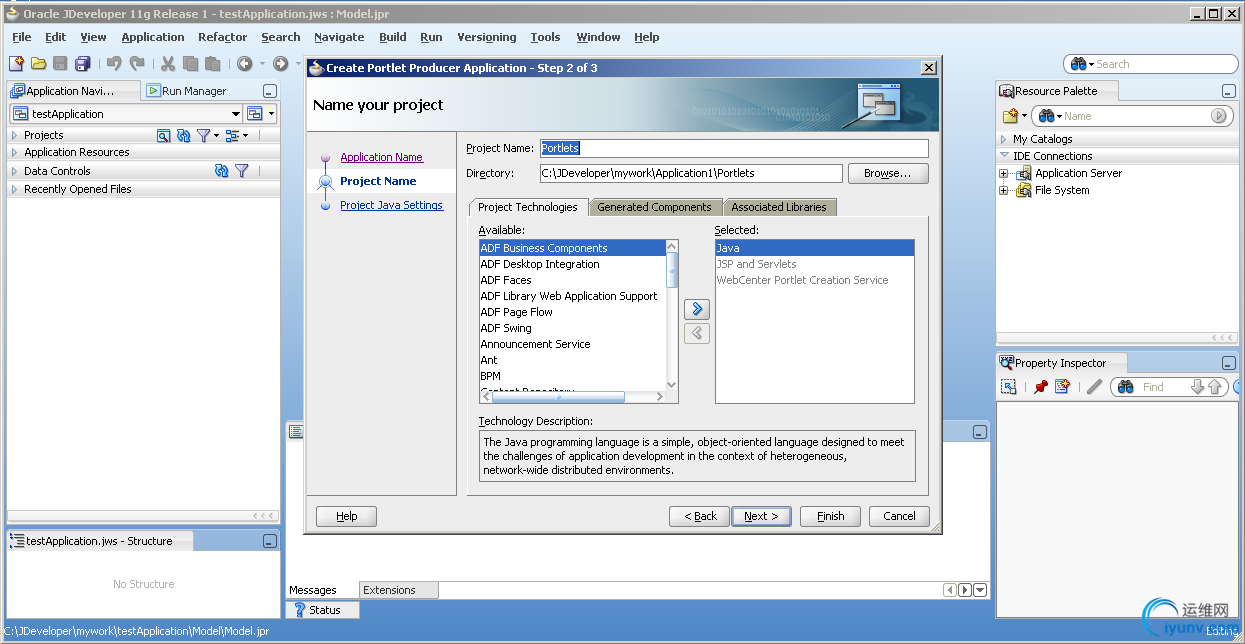Click the Projects search/properties icon
Screen dimensions: 1245x644
point(164,135)
